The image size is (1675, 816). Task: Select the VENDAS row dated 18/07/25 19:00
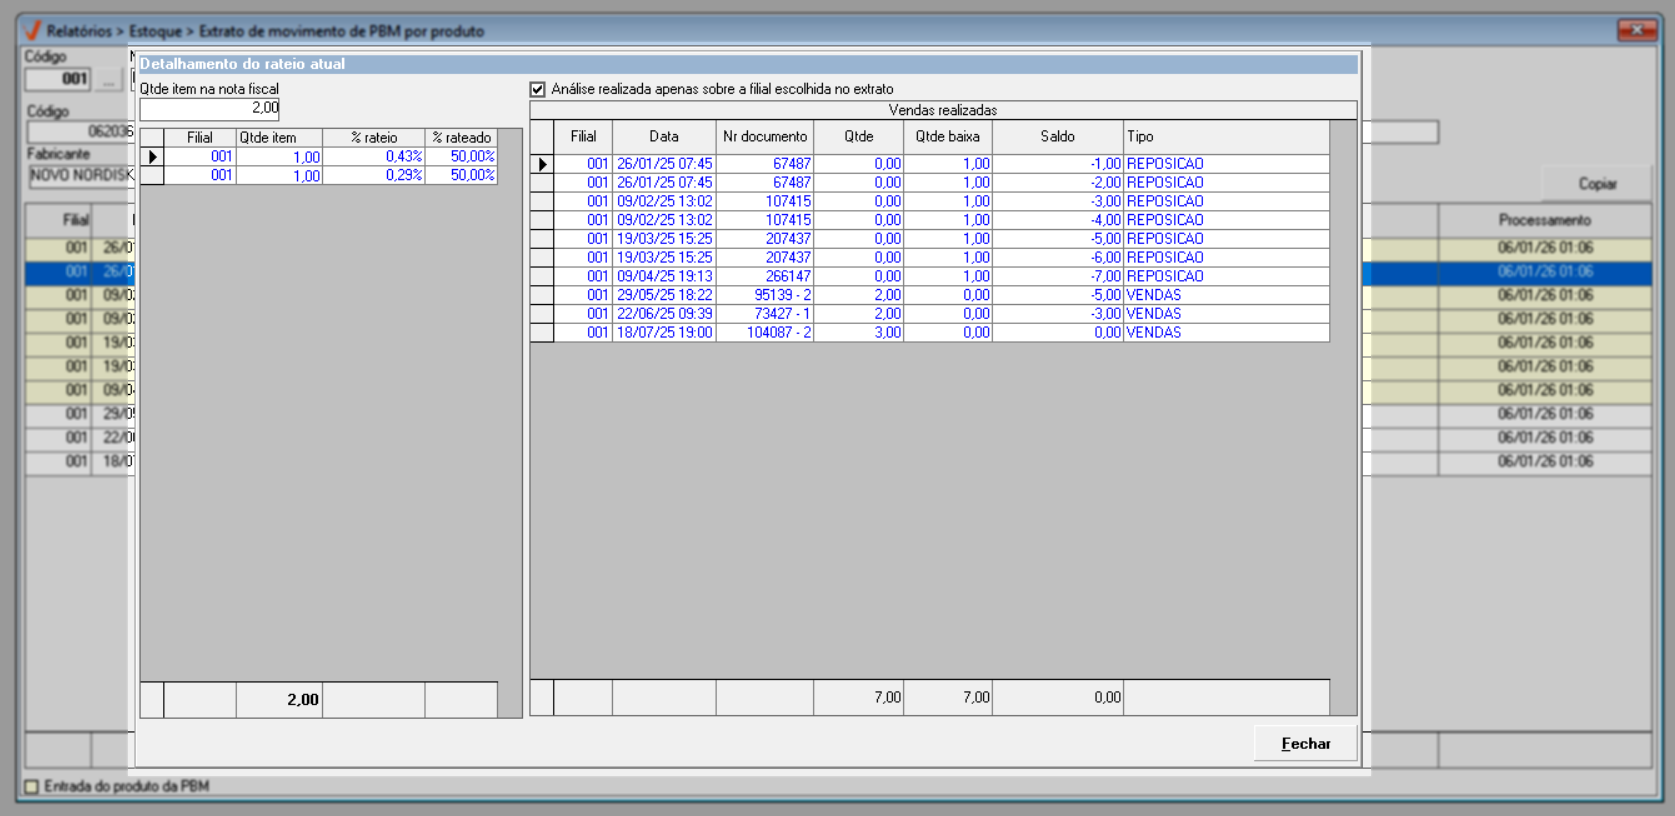click(x=664, y=333)
